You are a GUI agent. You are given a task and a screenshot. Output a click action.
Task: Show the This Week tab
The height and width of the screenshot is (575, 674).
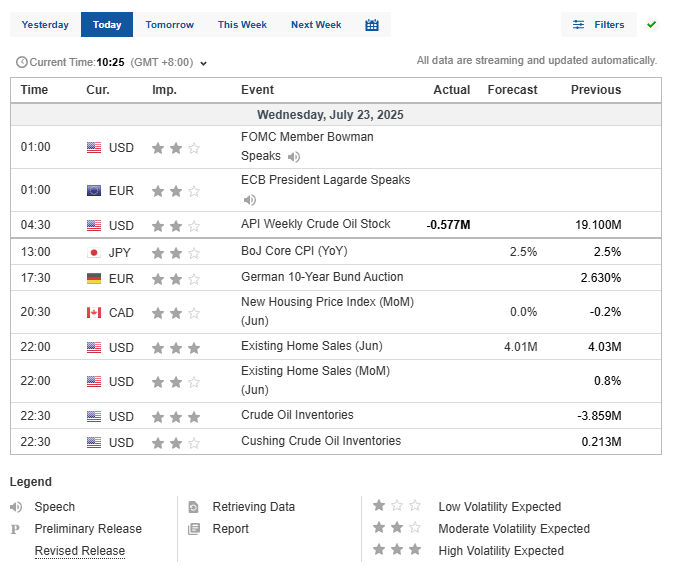(242, 24)
